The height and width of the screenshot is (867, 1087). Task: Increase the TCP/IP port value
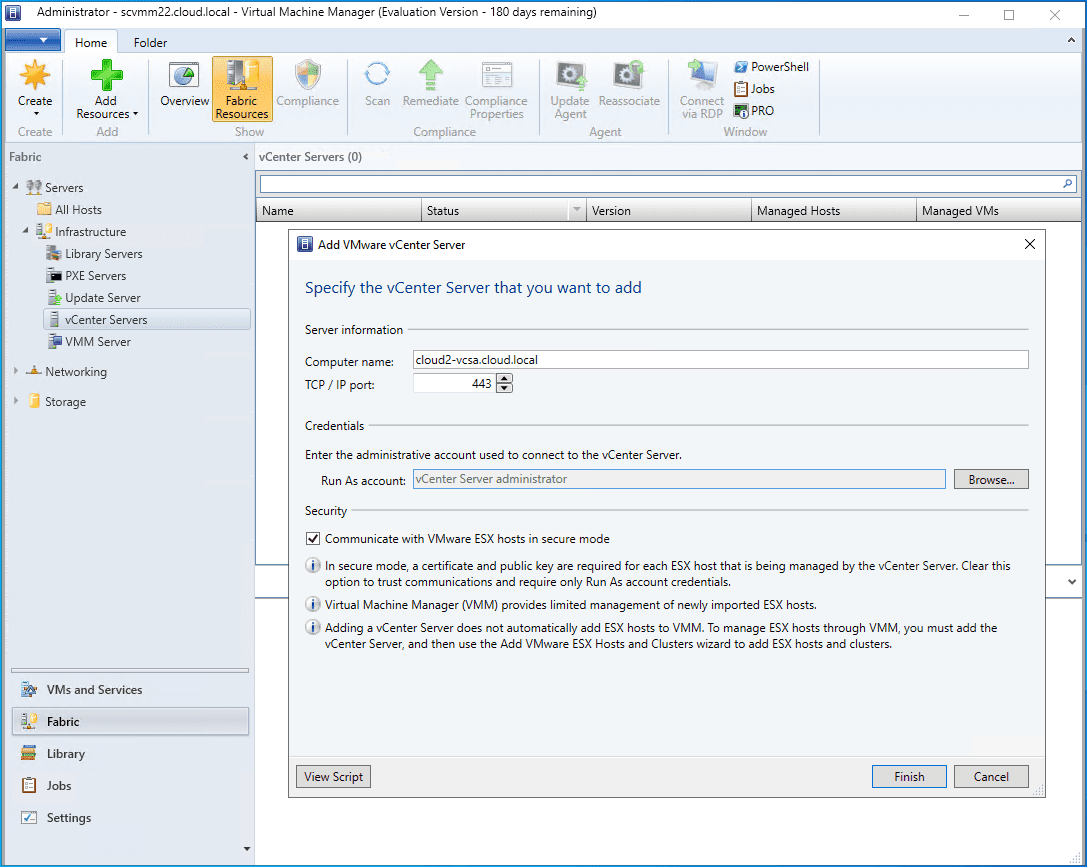coord(504,379)
